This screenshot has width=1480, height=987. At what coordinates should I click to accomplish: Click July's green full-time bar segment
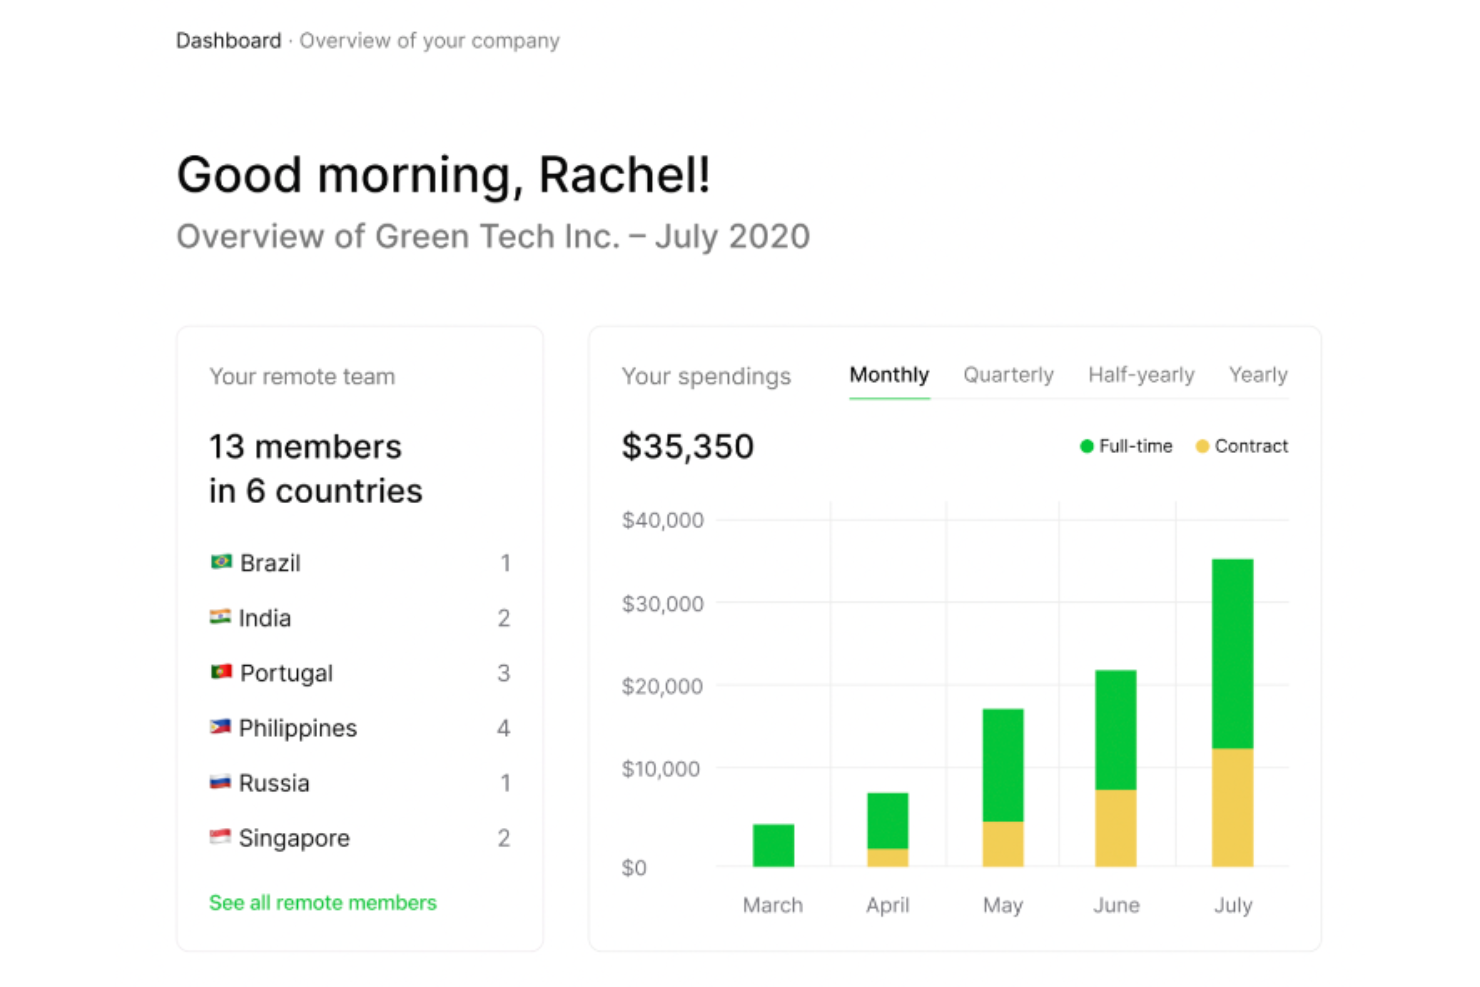1232,653
